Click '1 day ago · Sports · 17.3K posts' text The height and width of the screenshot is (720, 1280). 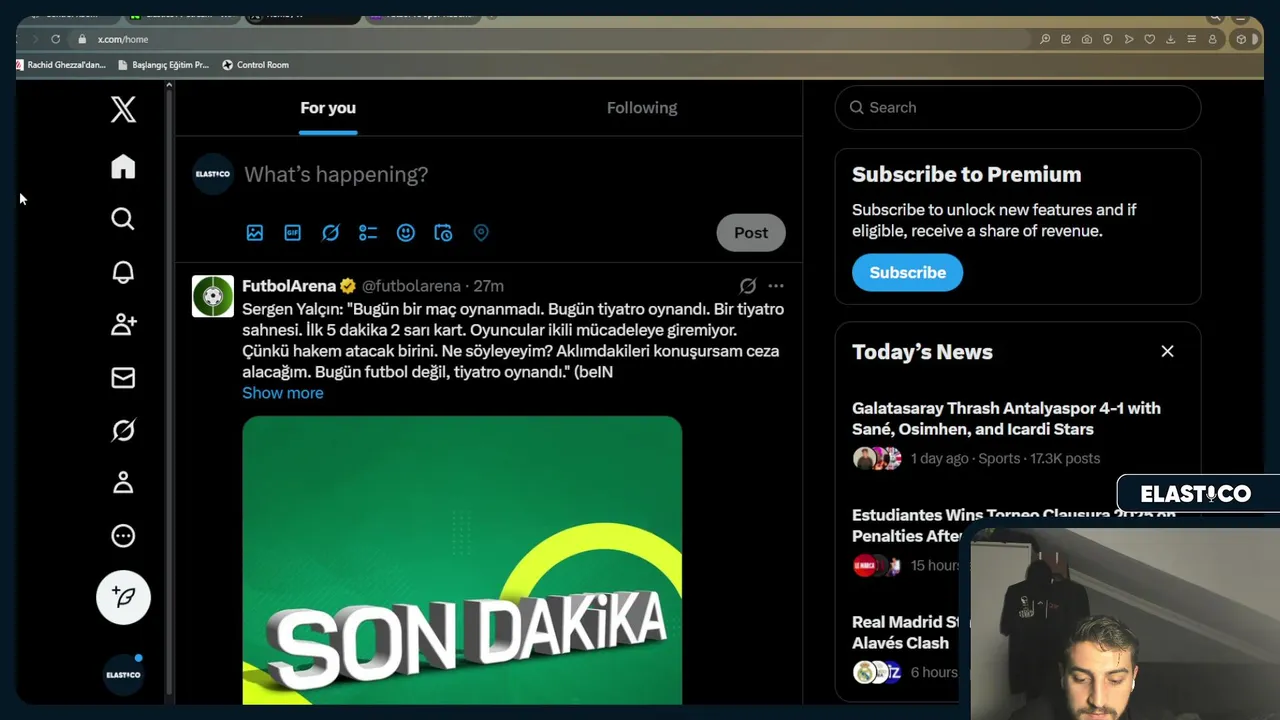(x=1005, y=458)
